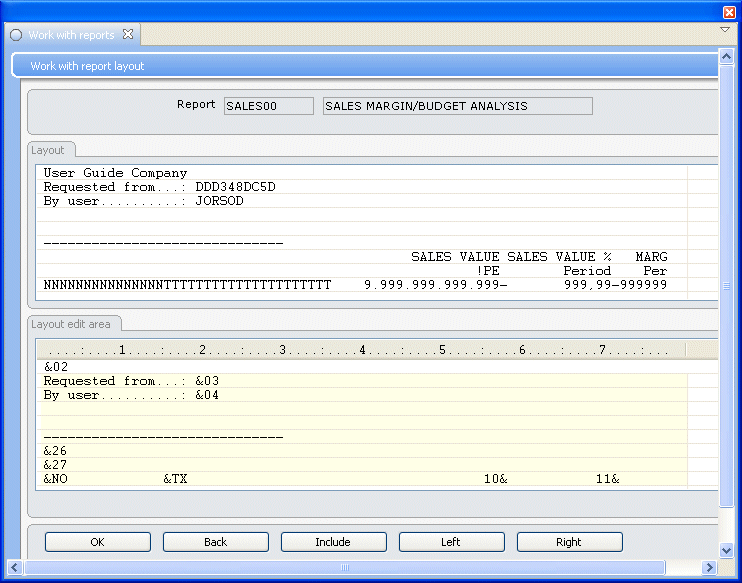
Task: Open the view menu chevron at top right
Action: [x=725, y=30]
